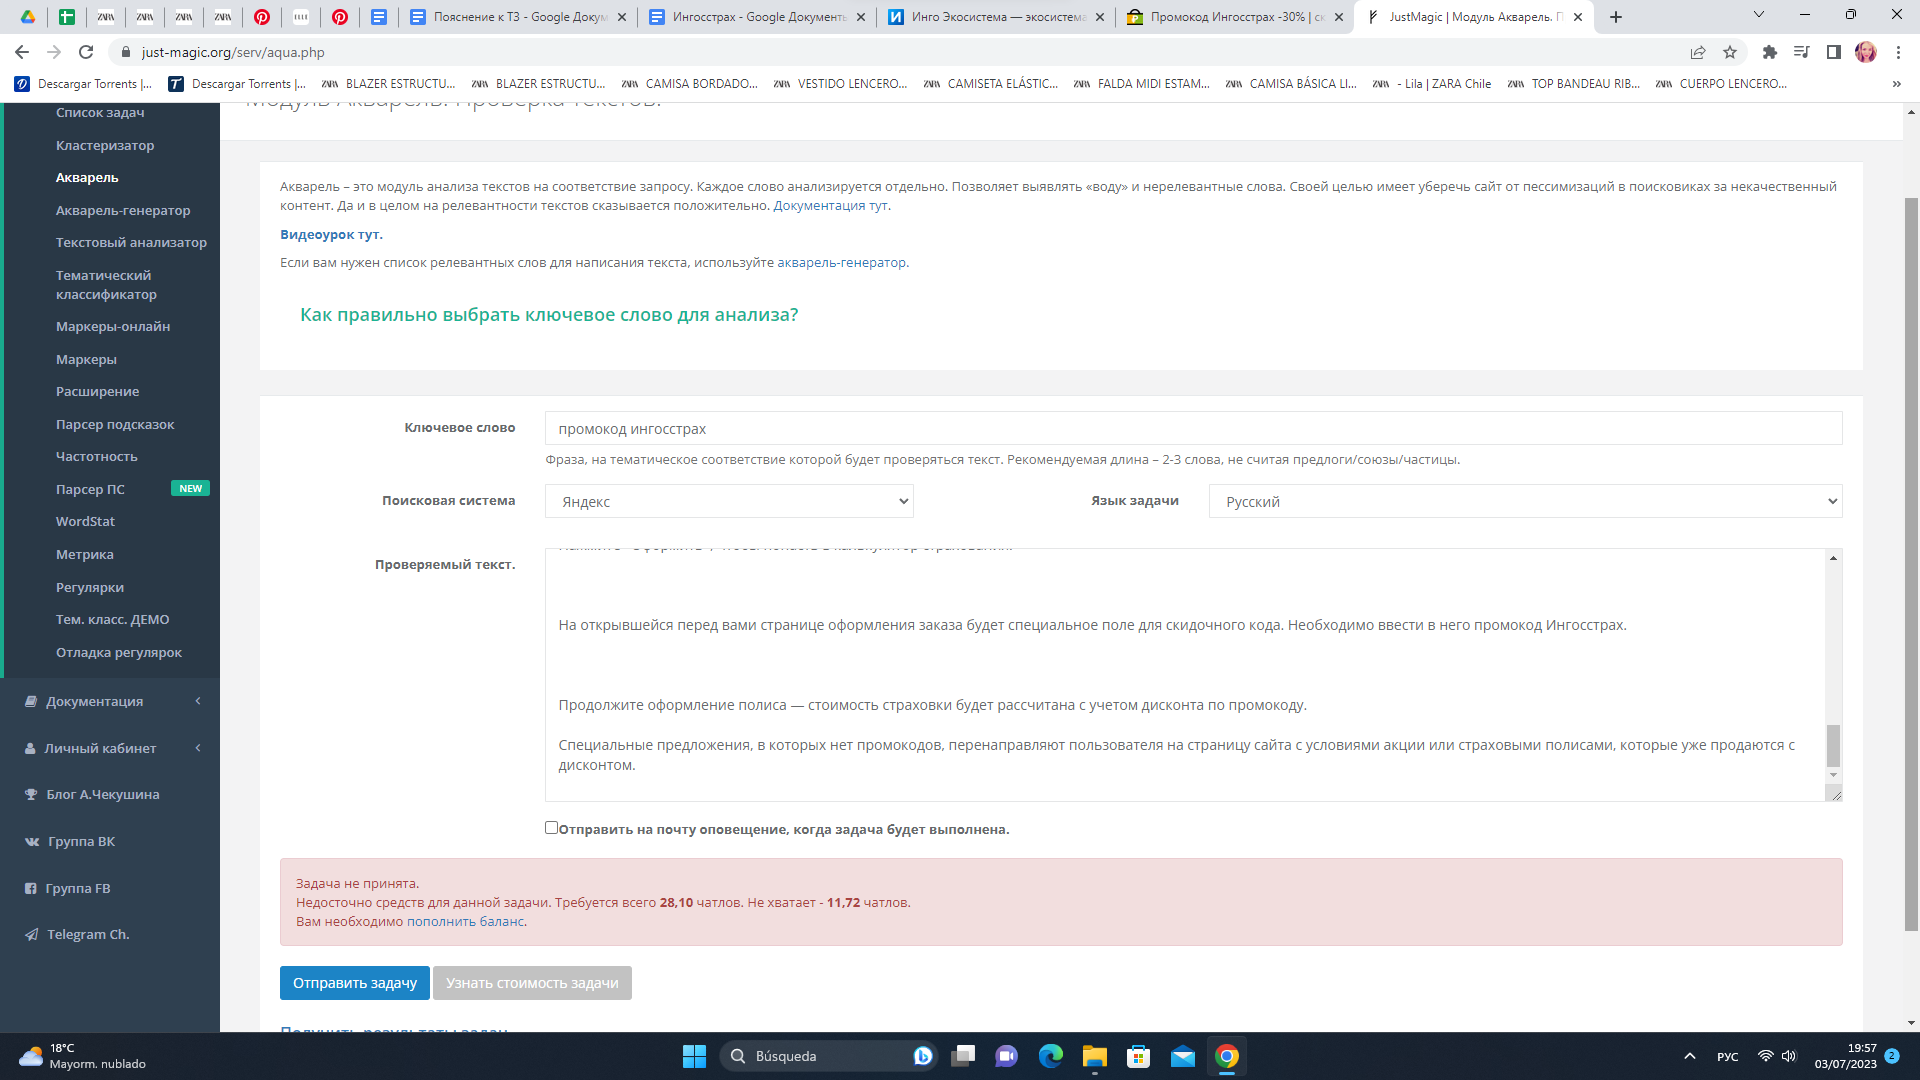Open Текстовый анализатор in sidebar

pos(131,242)
